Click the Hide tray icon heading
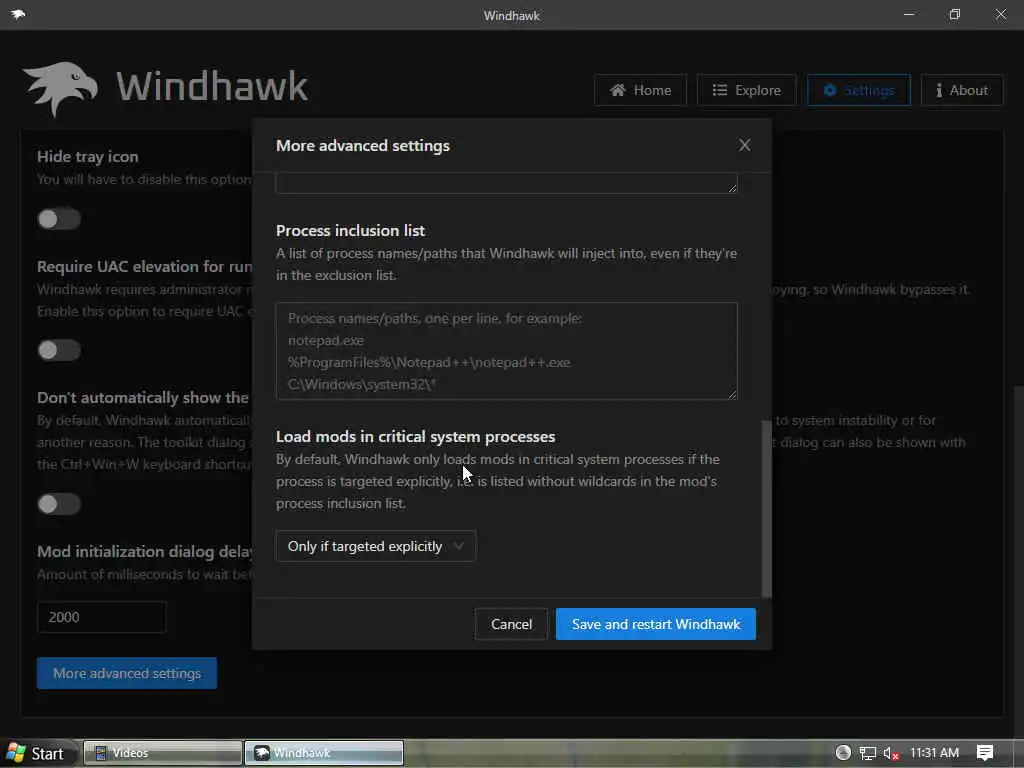 [x=88, y=157]
